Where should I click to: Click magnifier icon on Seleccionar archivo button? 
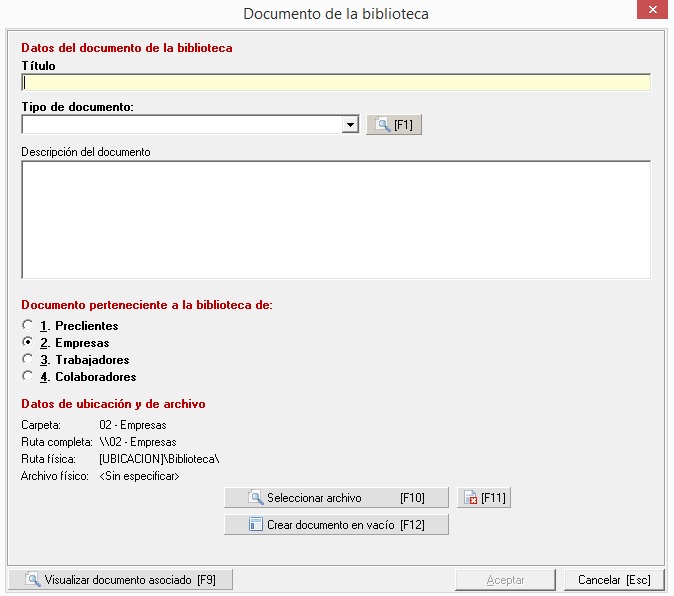tap(255, 498)
